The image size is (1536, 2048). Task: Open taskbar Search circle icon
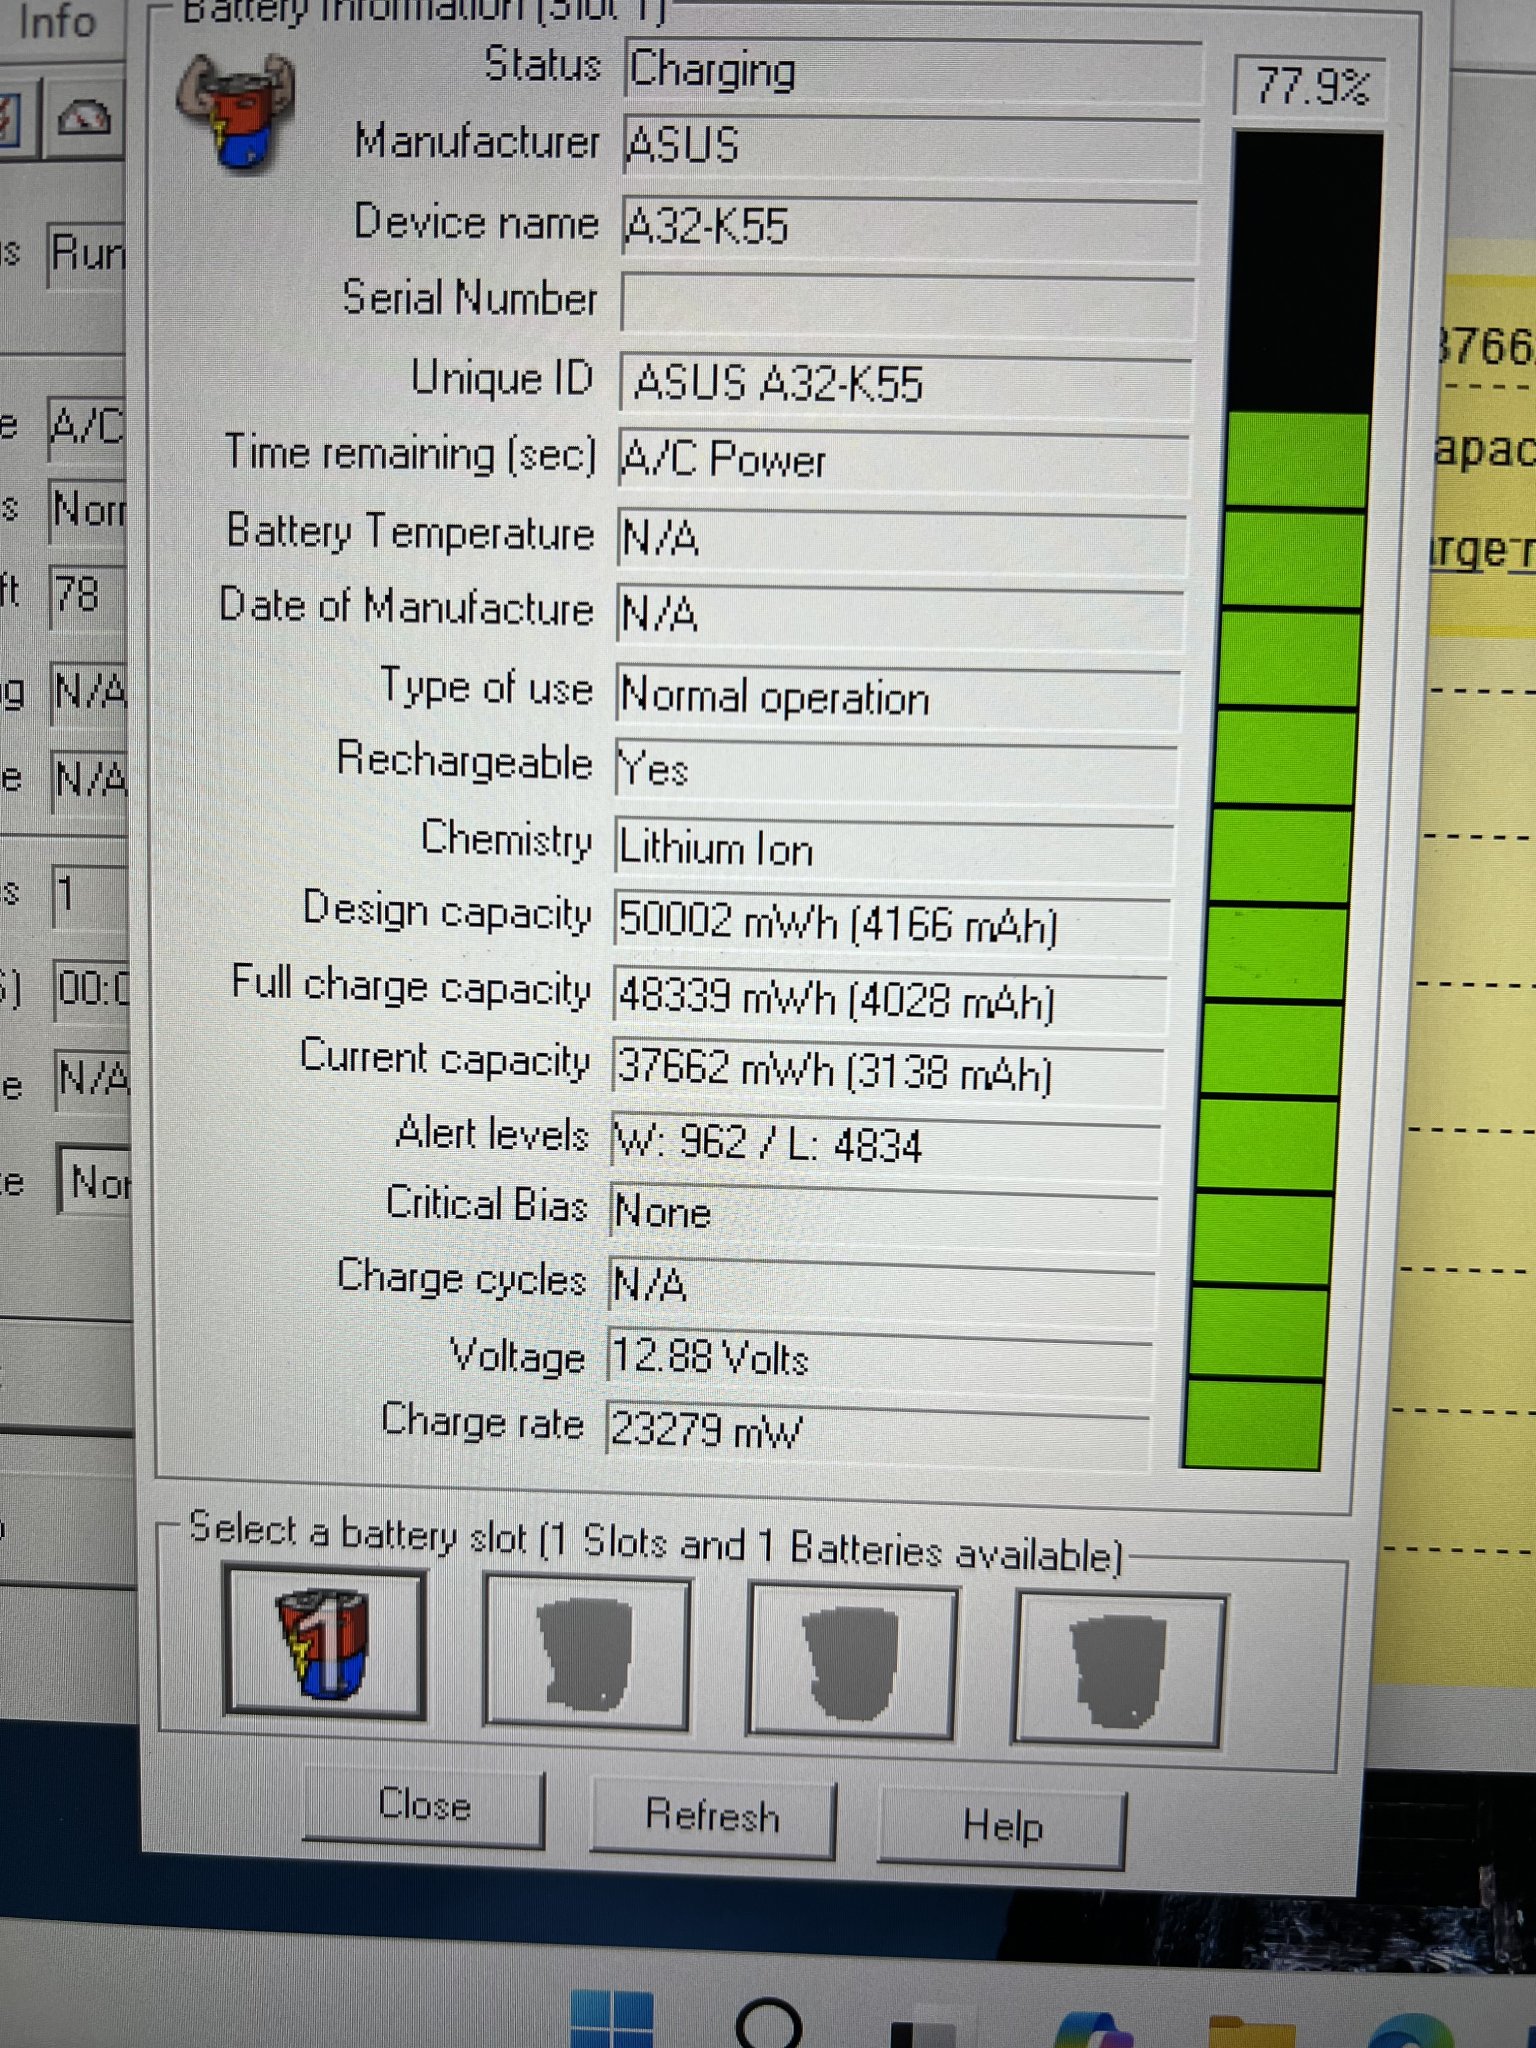(x=768, y=2020)
